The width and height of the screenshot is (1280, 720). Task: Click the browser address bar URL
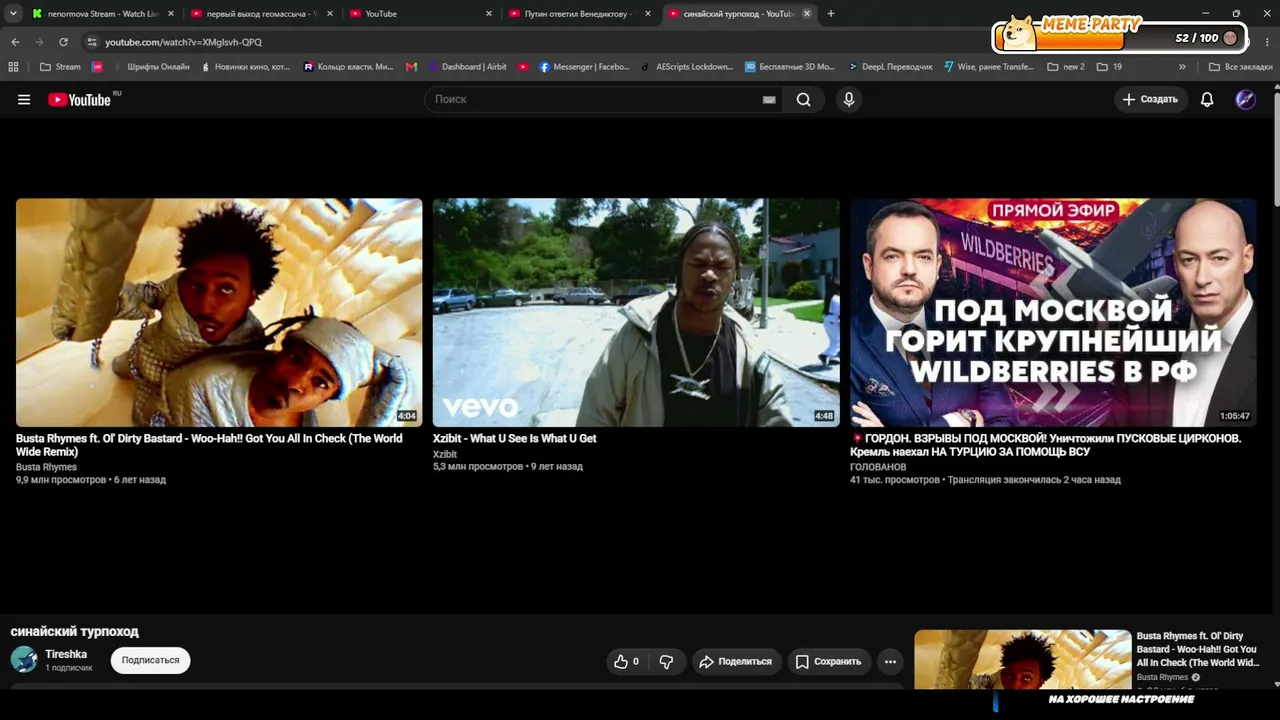tap(183, 42)
